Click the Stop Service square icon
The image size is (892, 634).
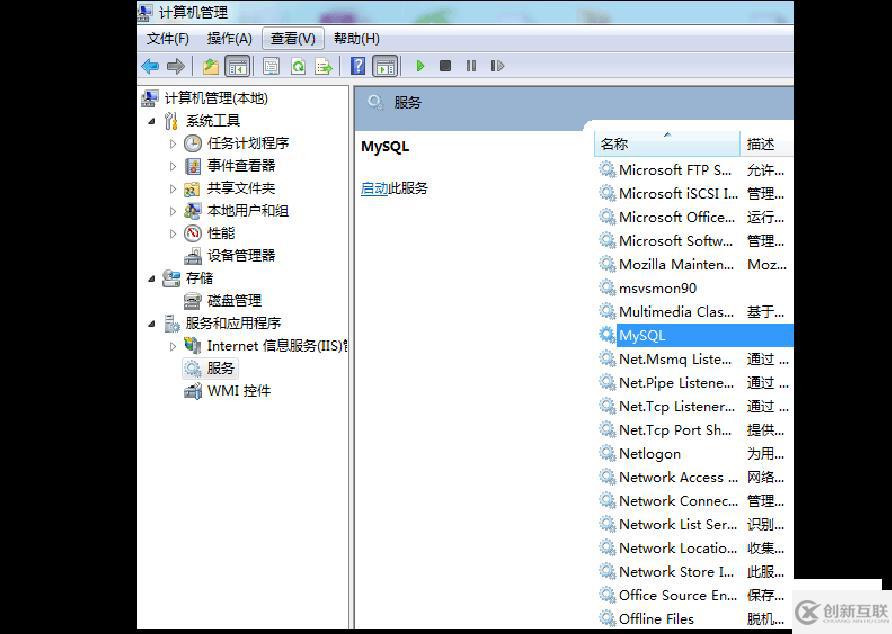(x=445, y=65)
